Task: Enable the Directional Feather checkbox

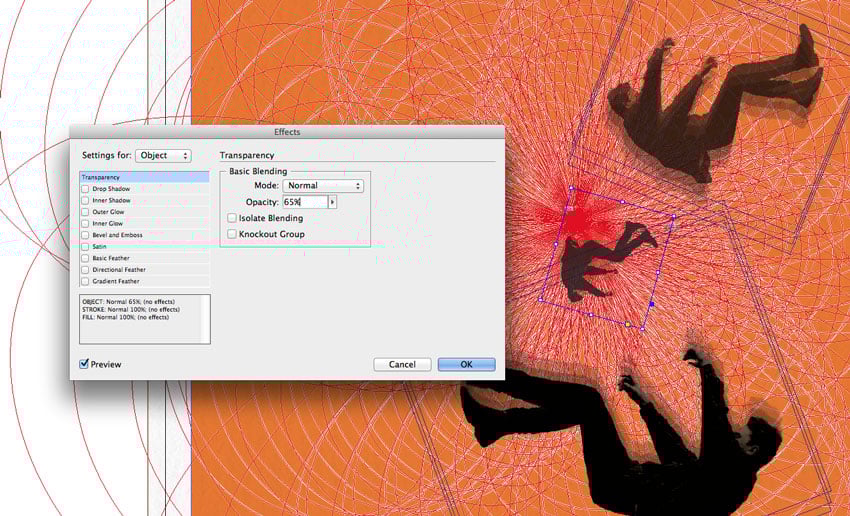Action: coord(85,270)
